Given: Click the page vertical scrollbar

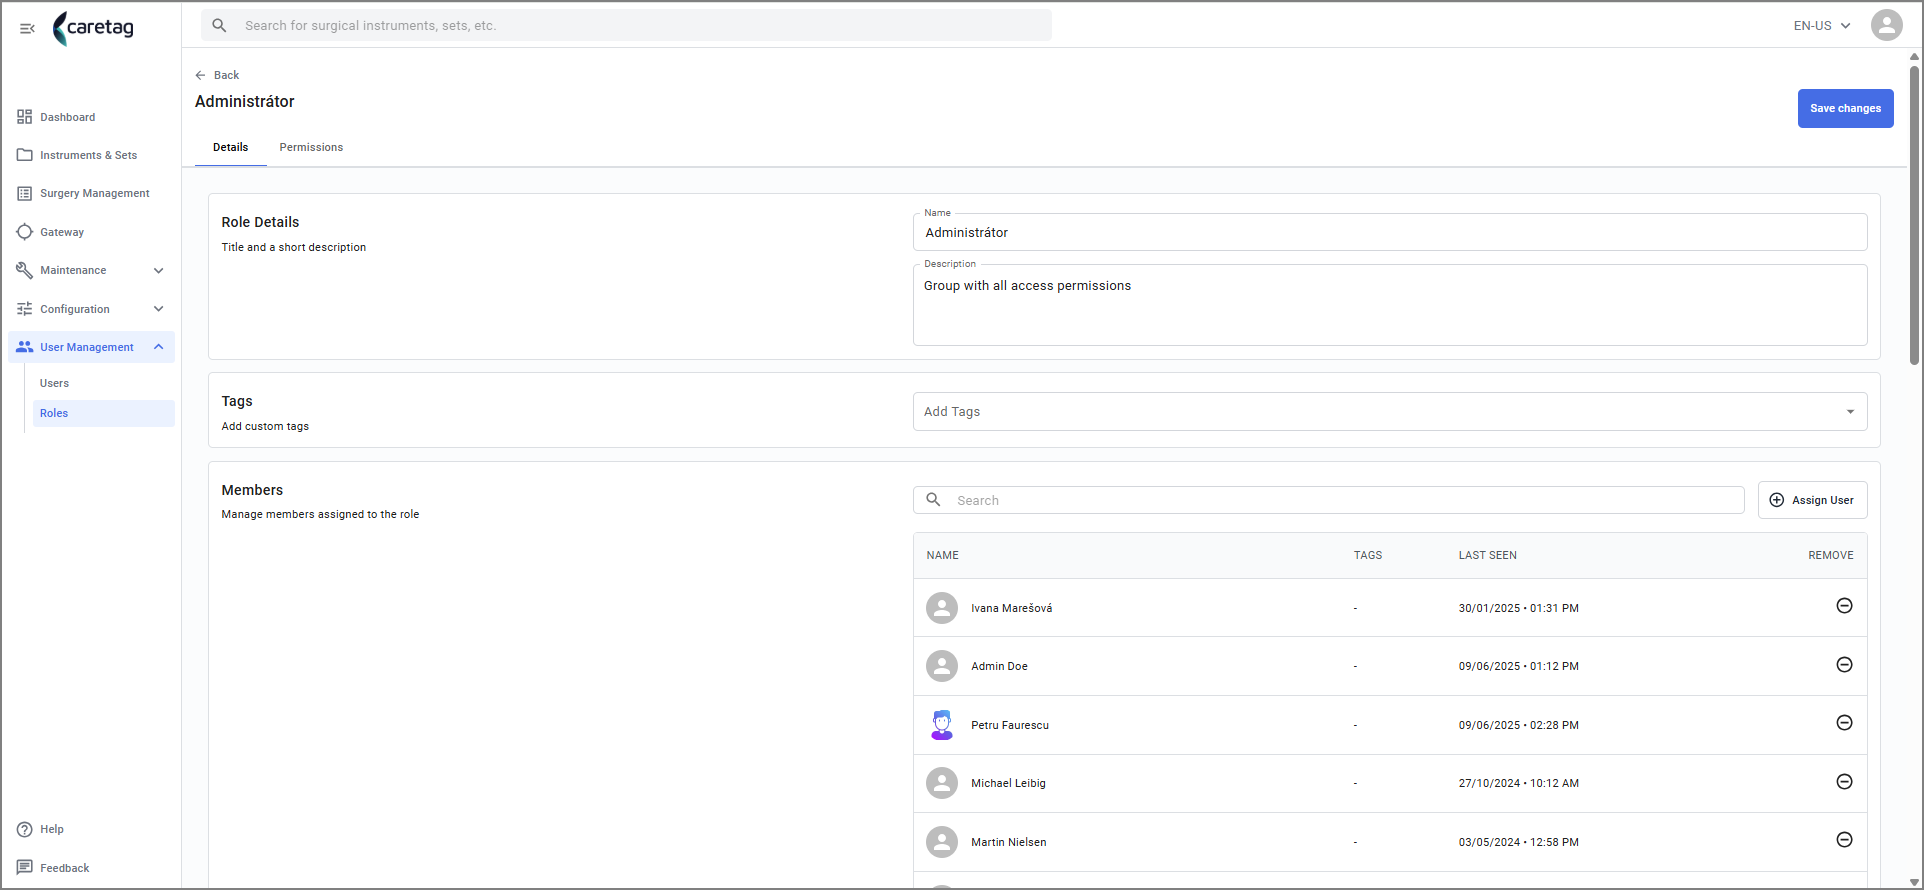Looking at the screenshot, I should 1914,215.
